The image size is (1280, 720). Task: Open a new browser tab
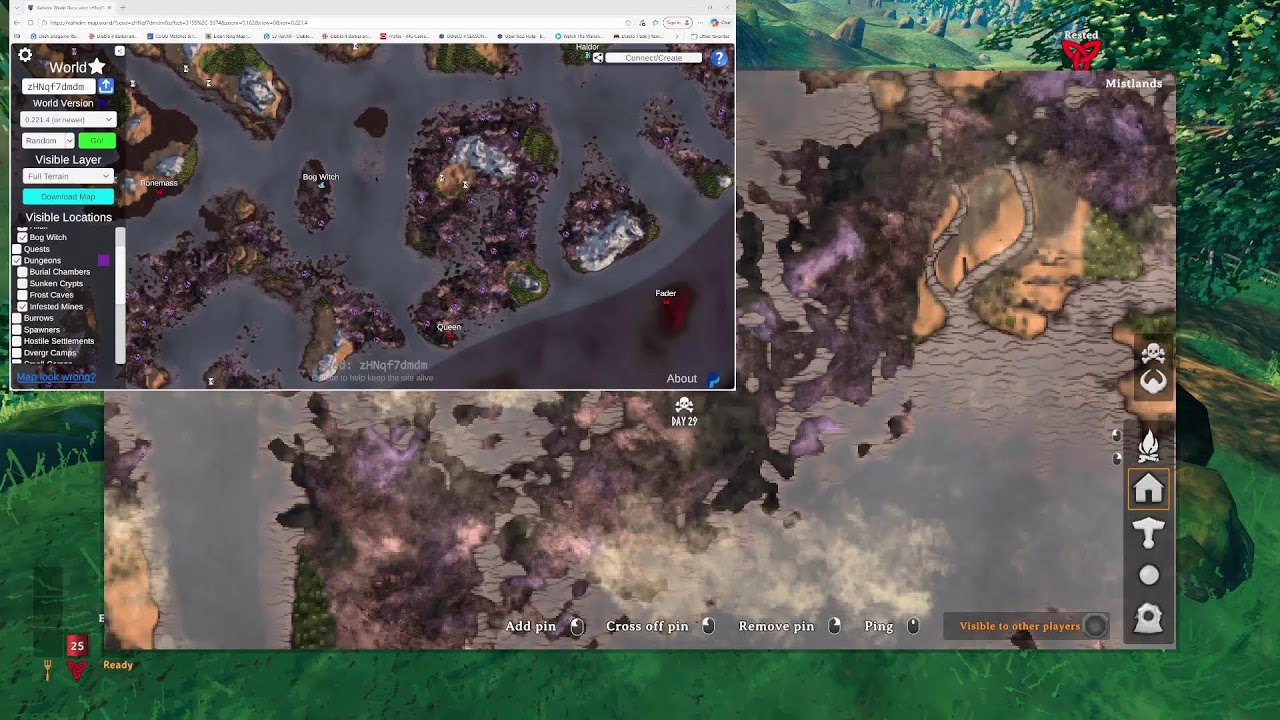click(124, 7)
